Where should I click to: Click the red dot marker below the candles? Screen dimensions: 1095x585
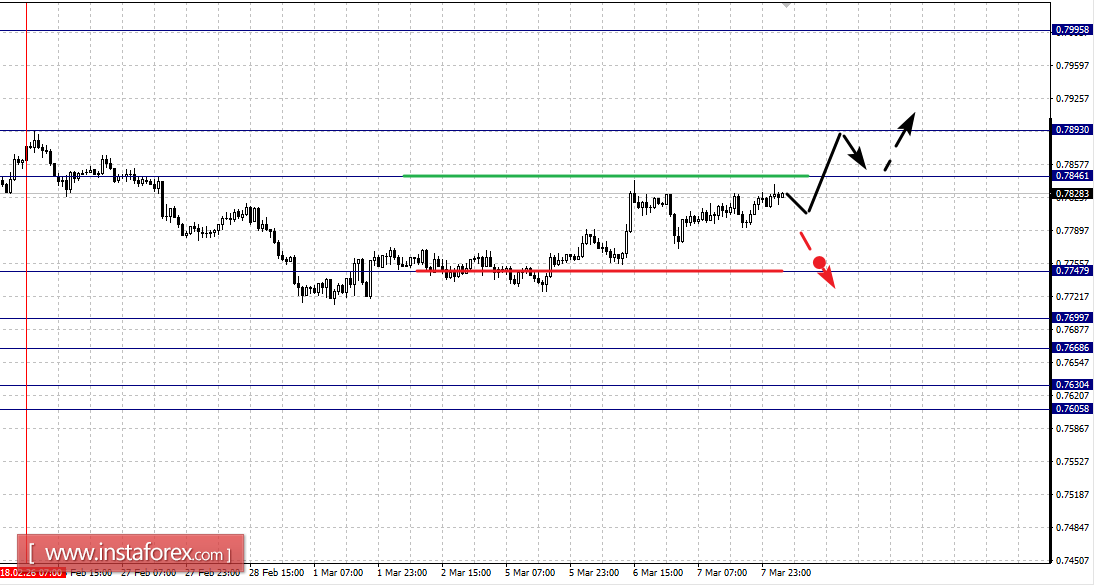pos(820,261)
